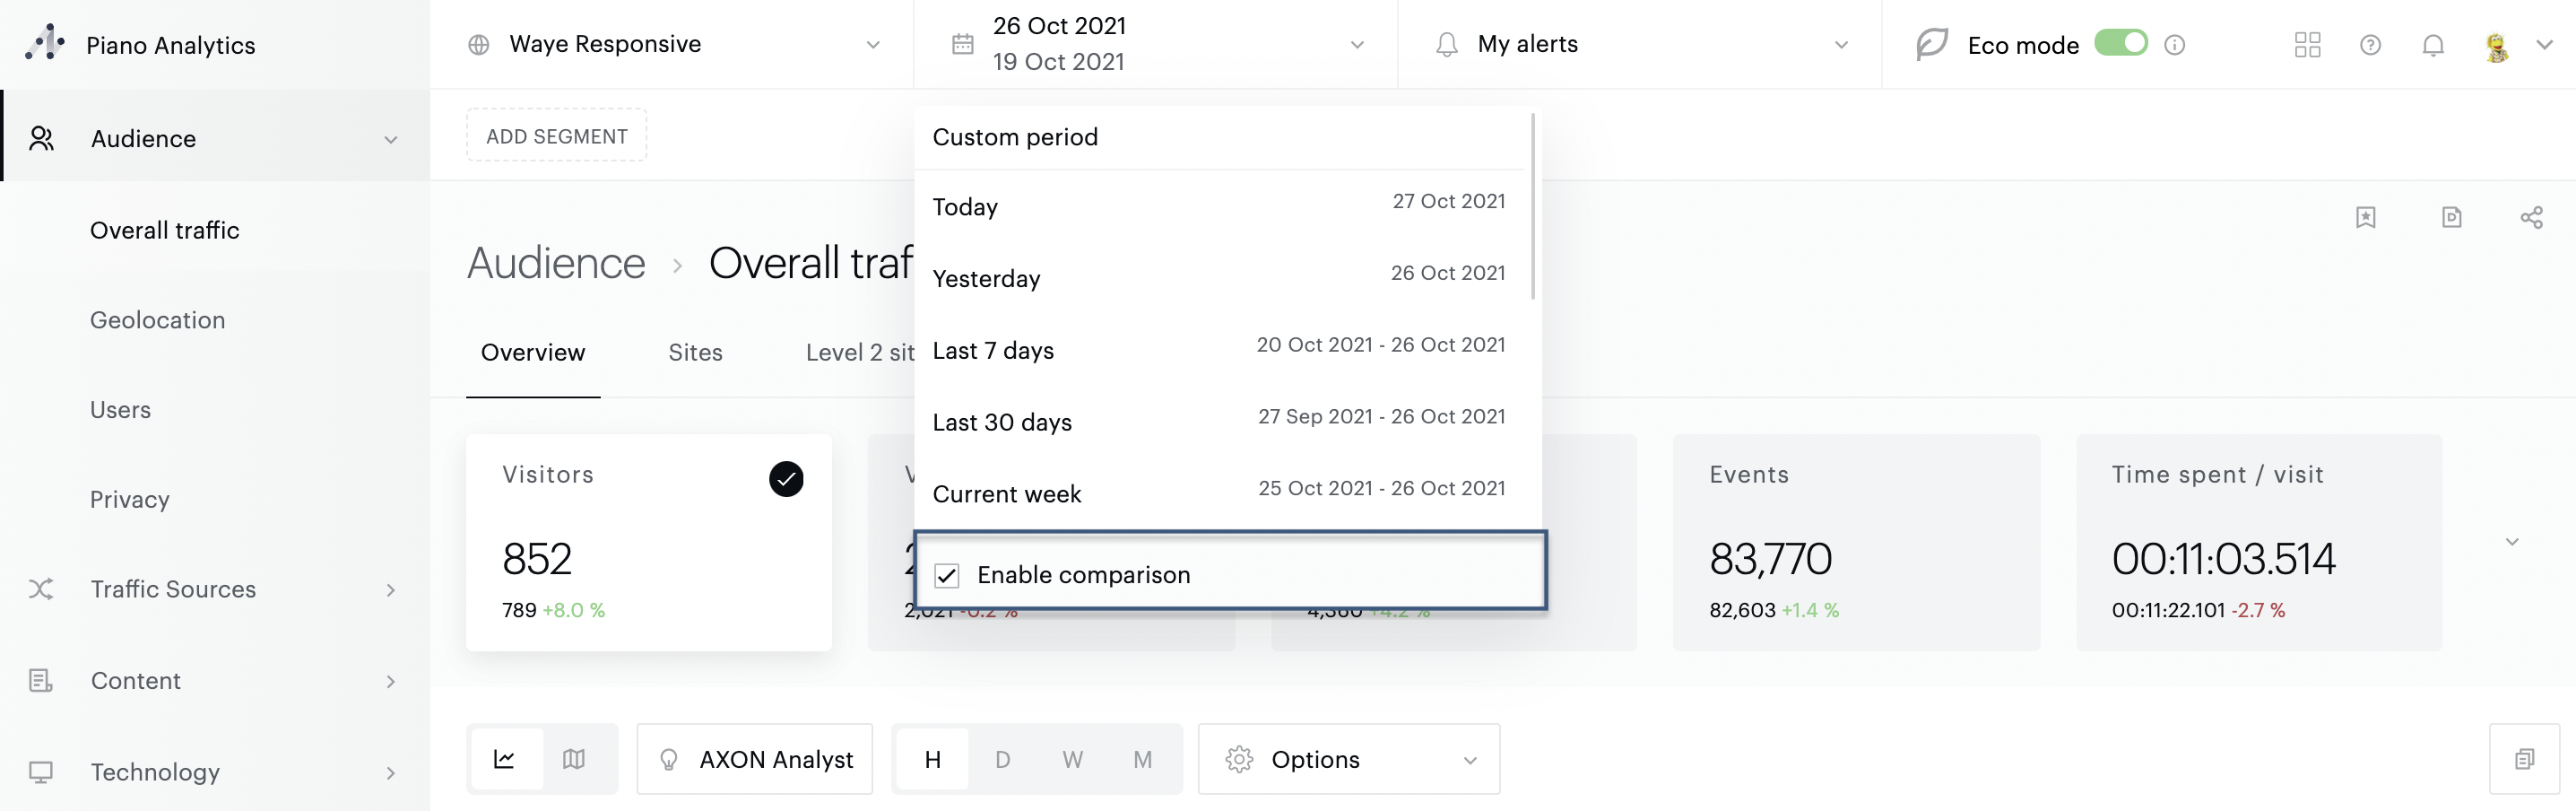Click the bookmark star icon
2576x811 pixels.
click(x=2365, y=218)
